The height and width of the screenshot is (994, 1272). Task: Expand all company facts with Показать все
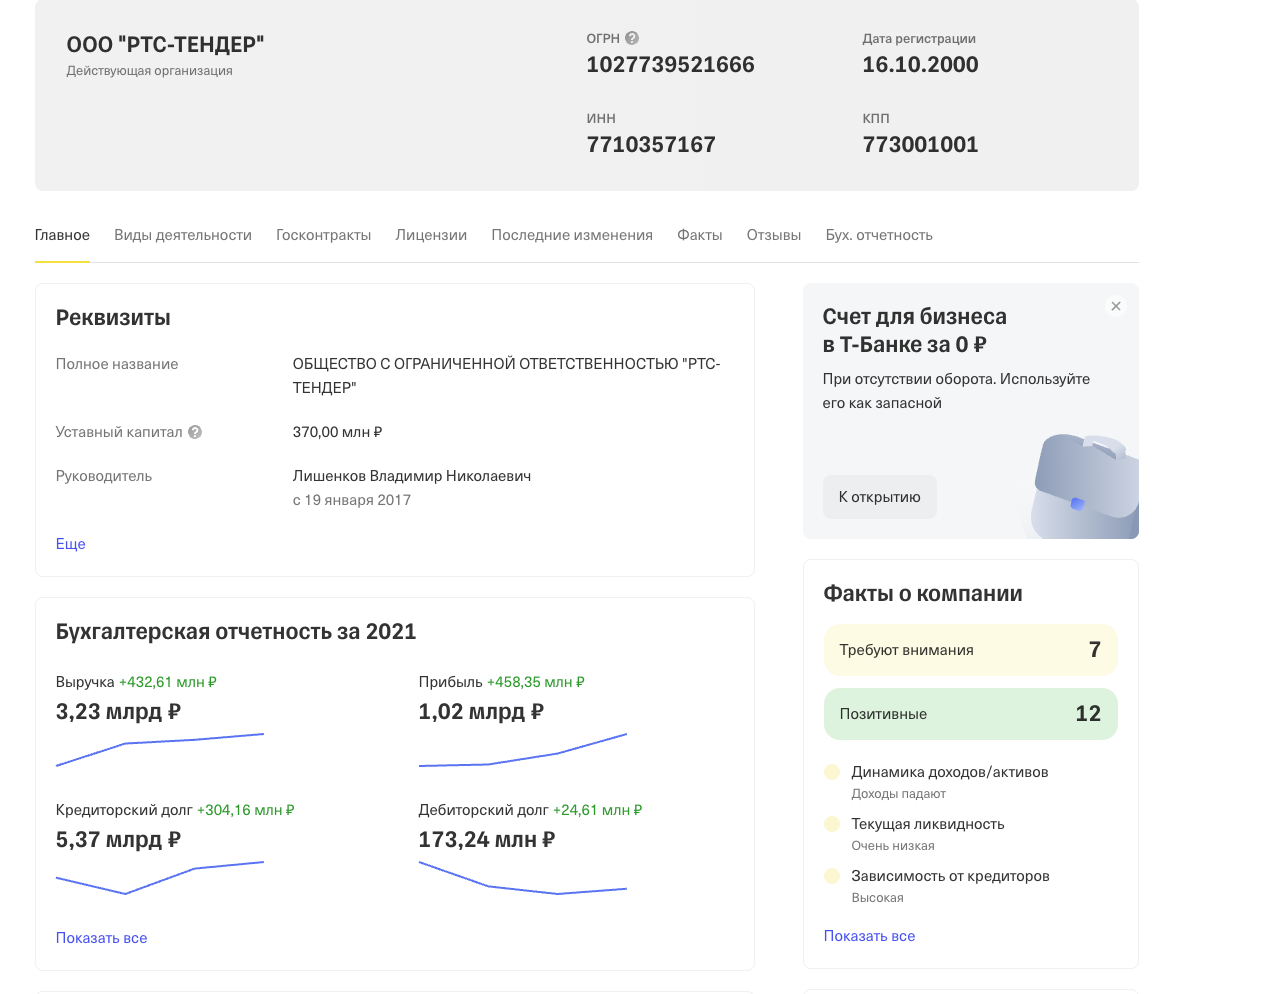click(870, 936)
